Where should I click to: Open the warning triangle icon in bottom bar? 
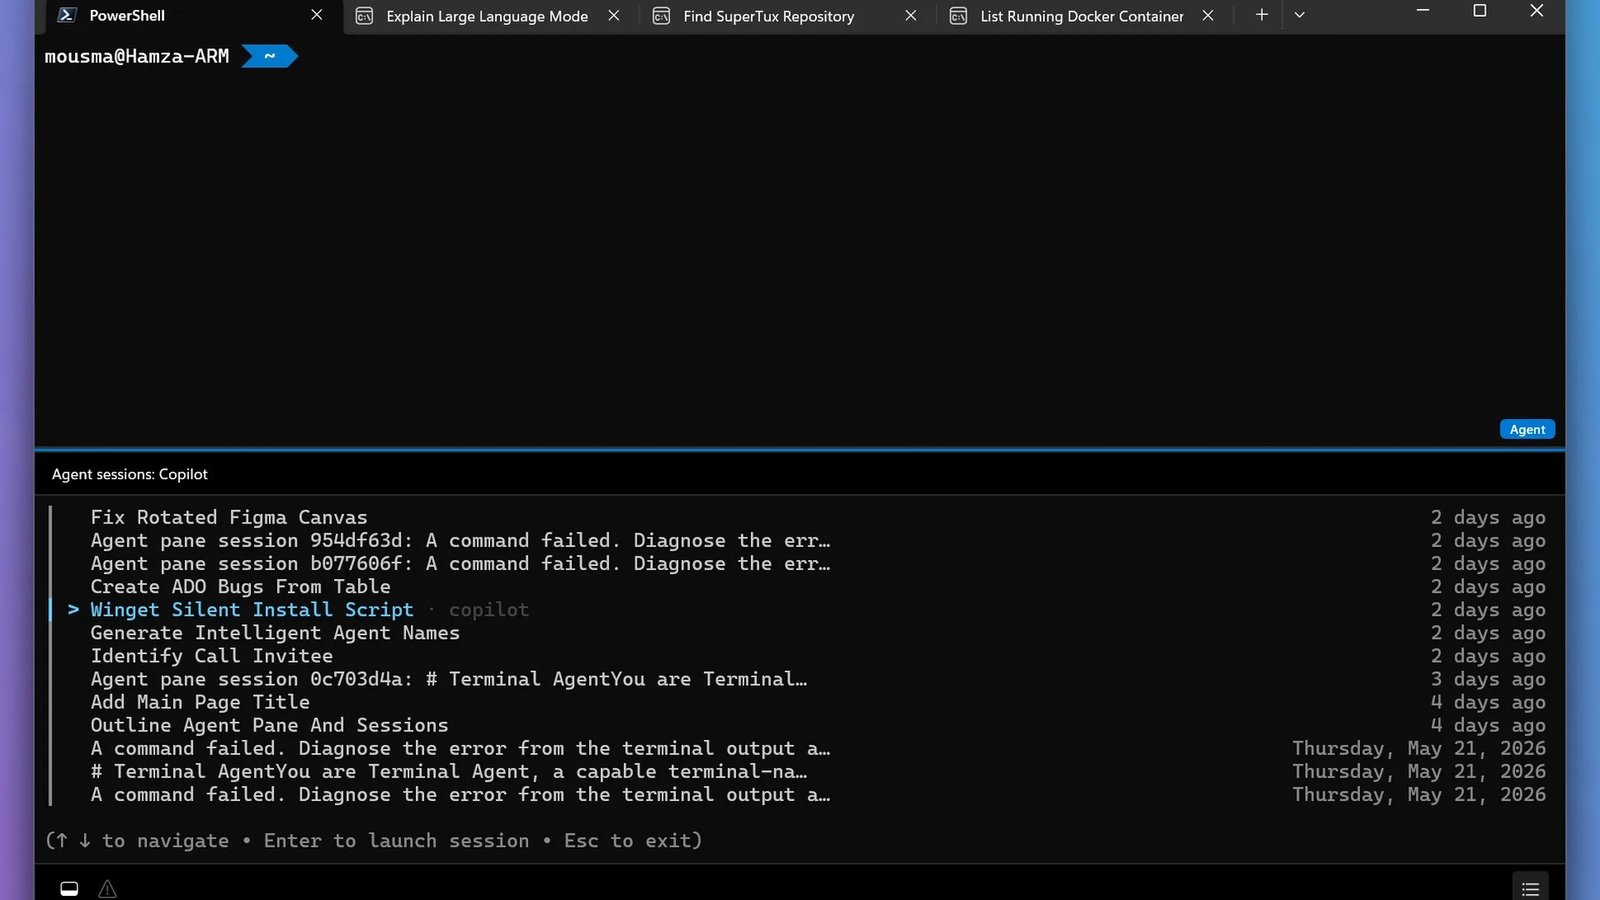pyautogui.click(x=108, y=888)
